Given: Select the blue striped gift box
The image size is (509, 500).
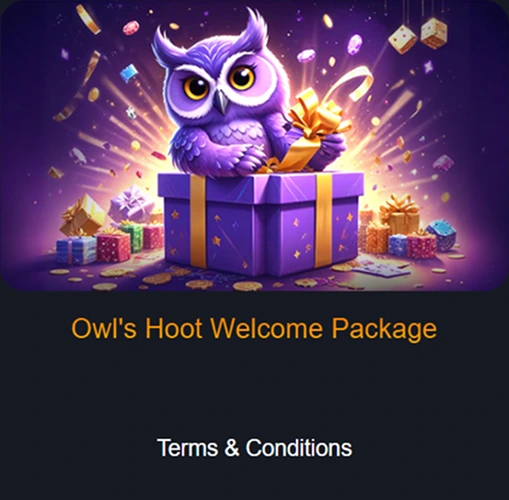Looking at the screenshot, I should point(76,250).
